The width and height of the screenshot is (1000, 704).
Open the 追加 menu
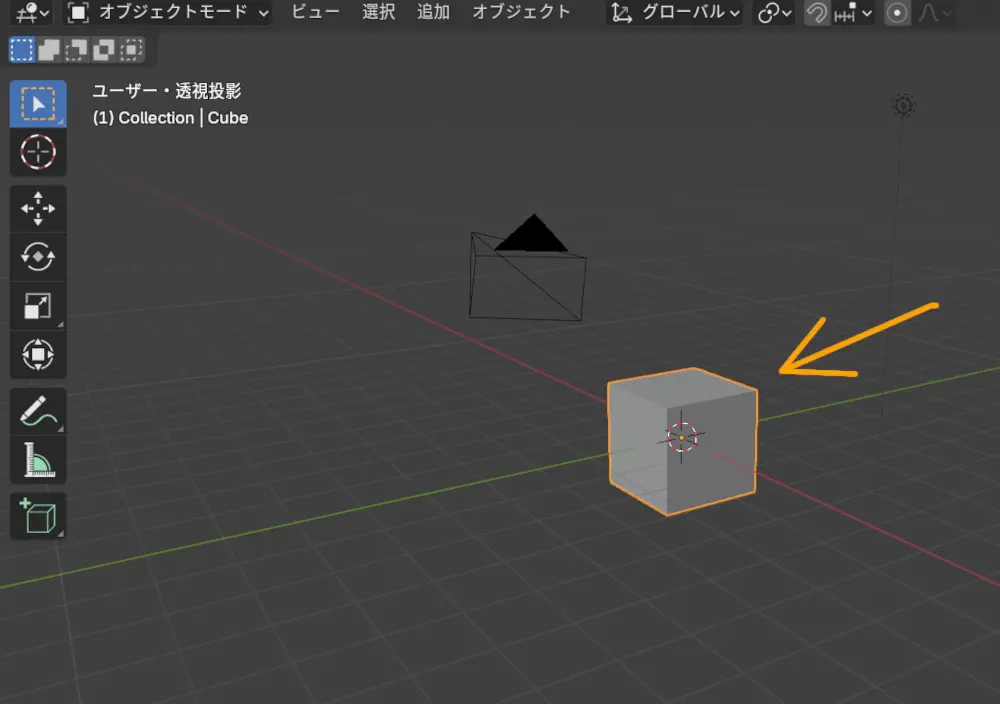[433, 12]
